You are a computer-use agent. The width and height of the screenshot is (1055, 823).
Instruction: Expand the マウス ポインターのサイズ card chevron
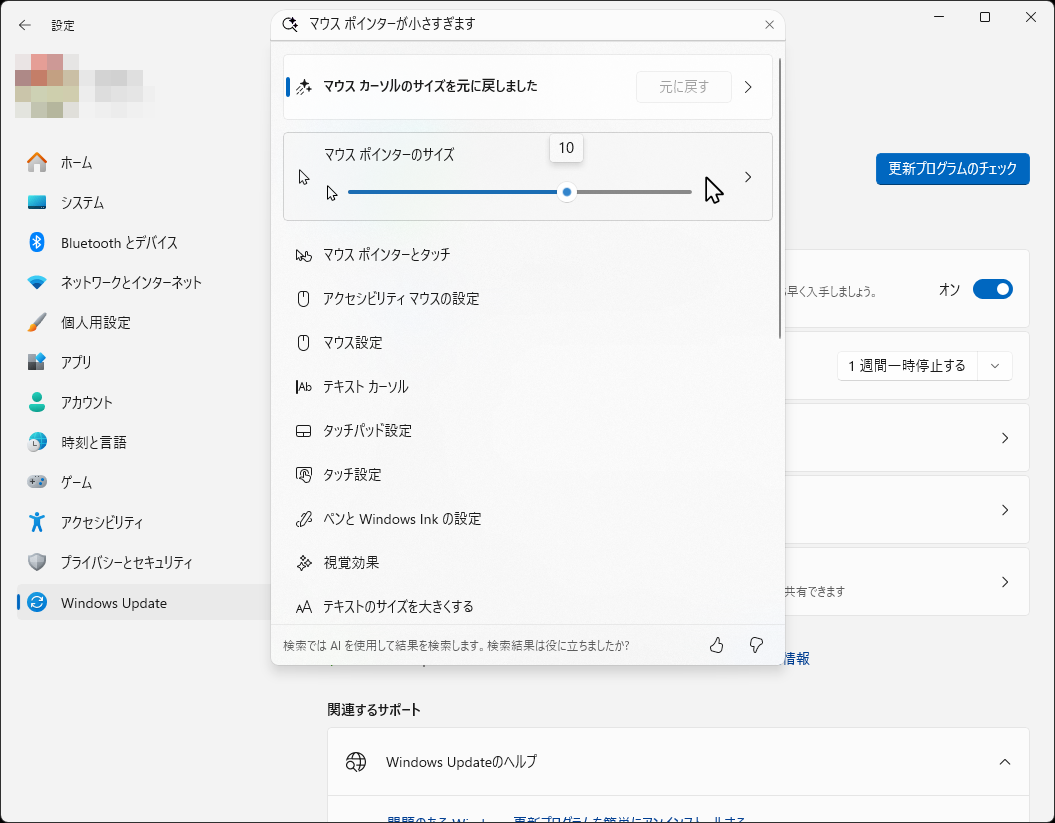(747, 176)
